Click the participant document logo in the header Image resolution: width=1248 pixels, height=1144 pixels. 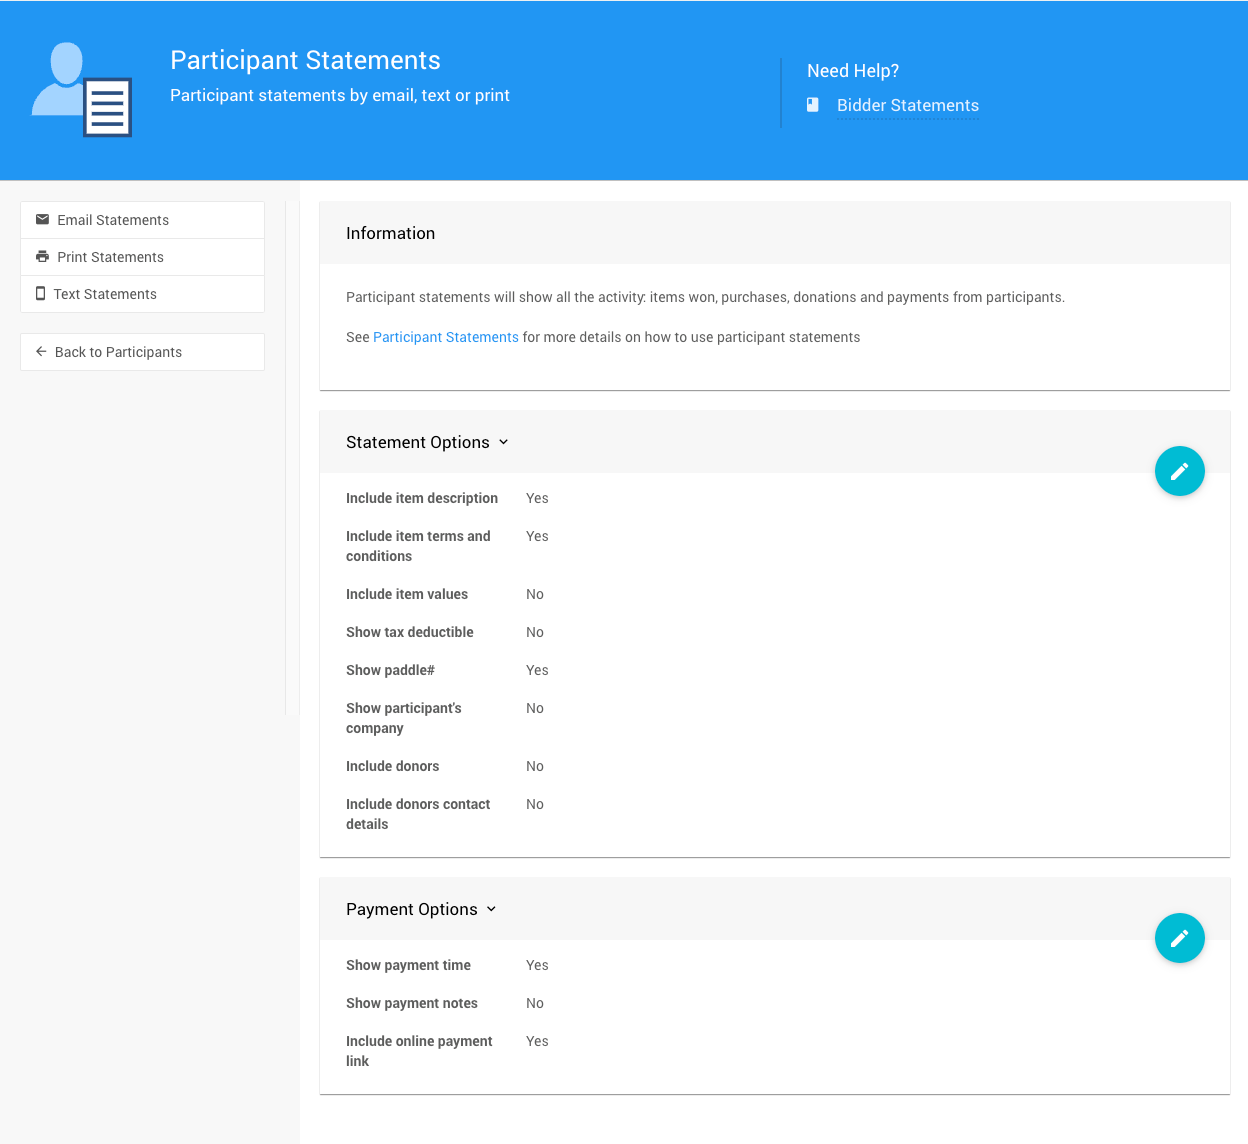tap(83, 90)
